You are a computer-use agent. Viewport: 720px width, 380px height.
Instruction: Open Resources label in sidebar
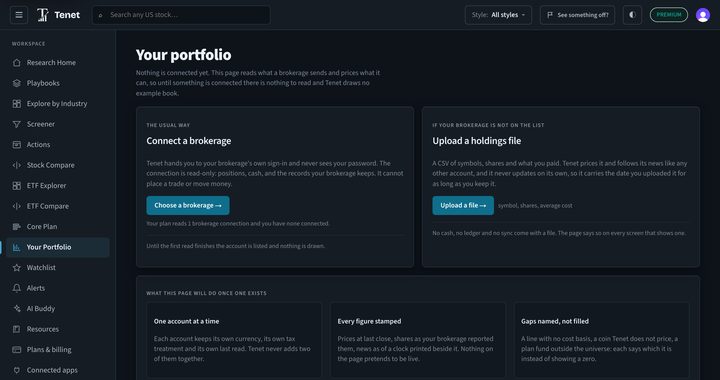pyautogui.click(x=43, y=329)
